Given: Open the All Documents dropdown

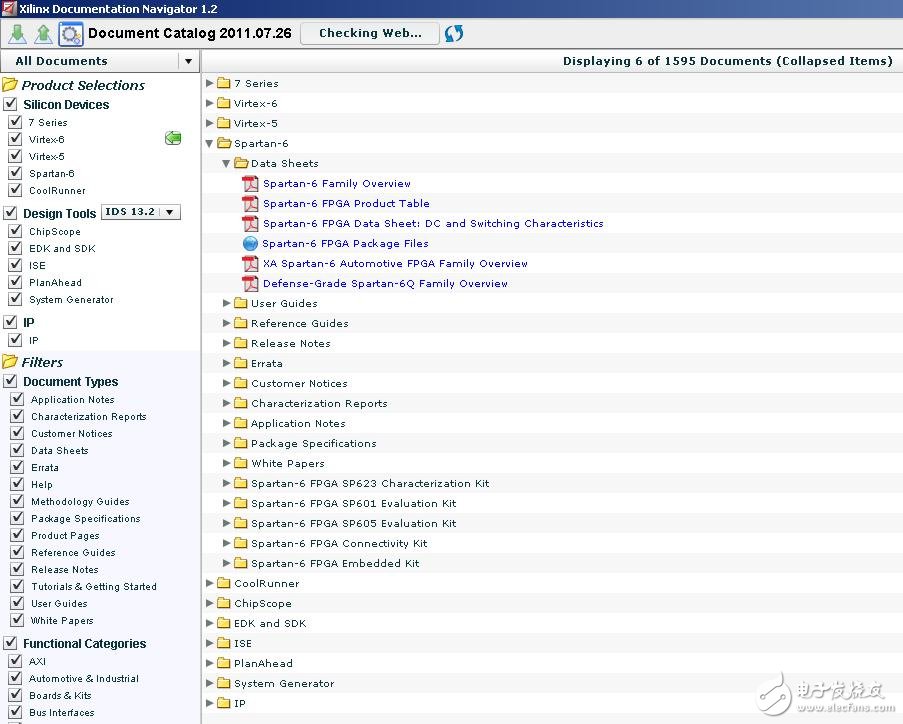Looking at the screenshot, I should (188, 61).
